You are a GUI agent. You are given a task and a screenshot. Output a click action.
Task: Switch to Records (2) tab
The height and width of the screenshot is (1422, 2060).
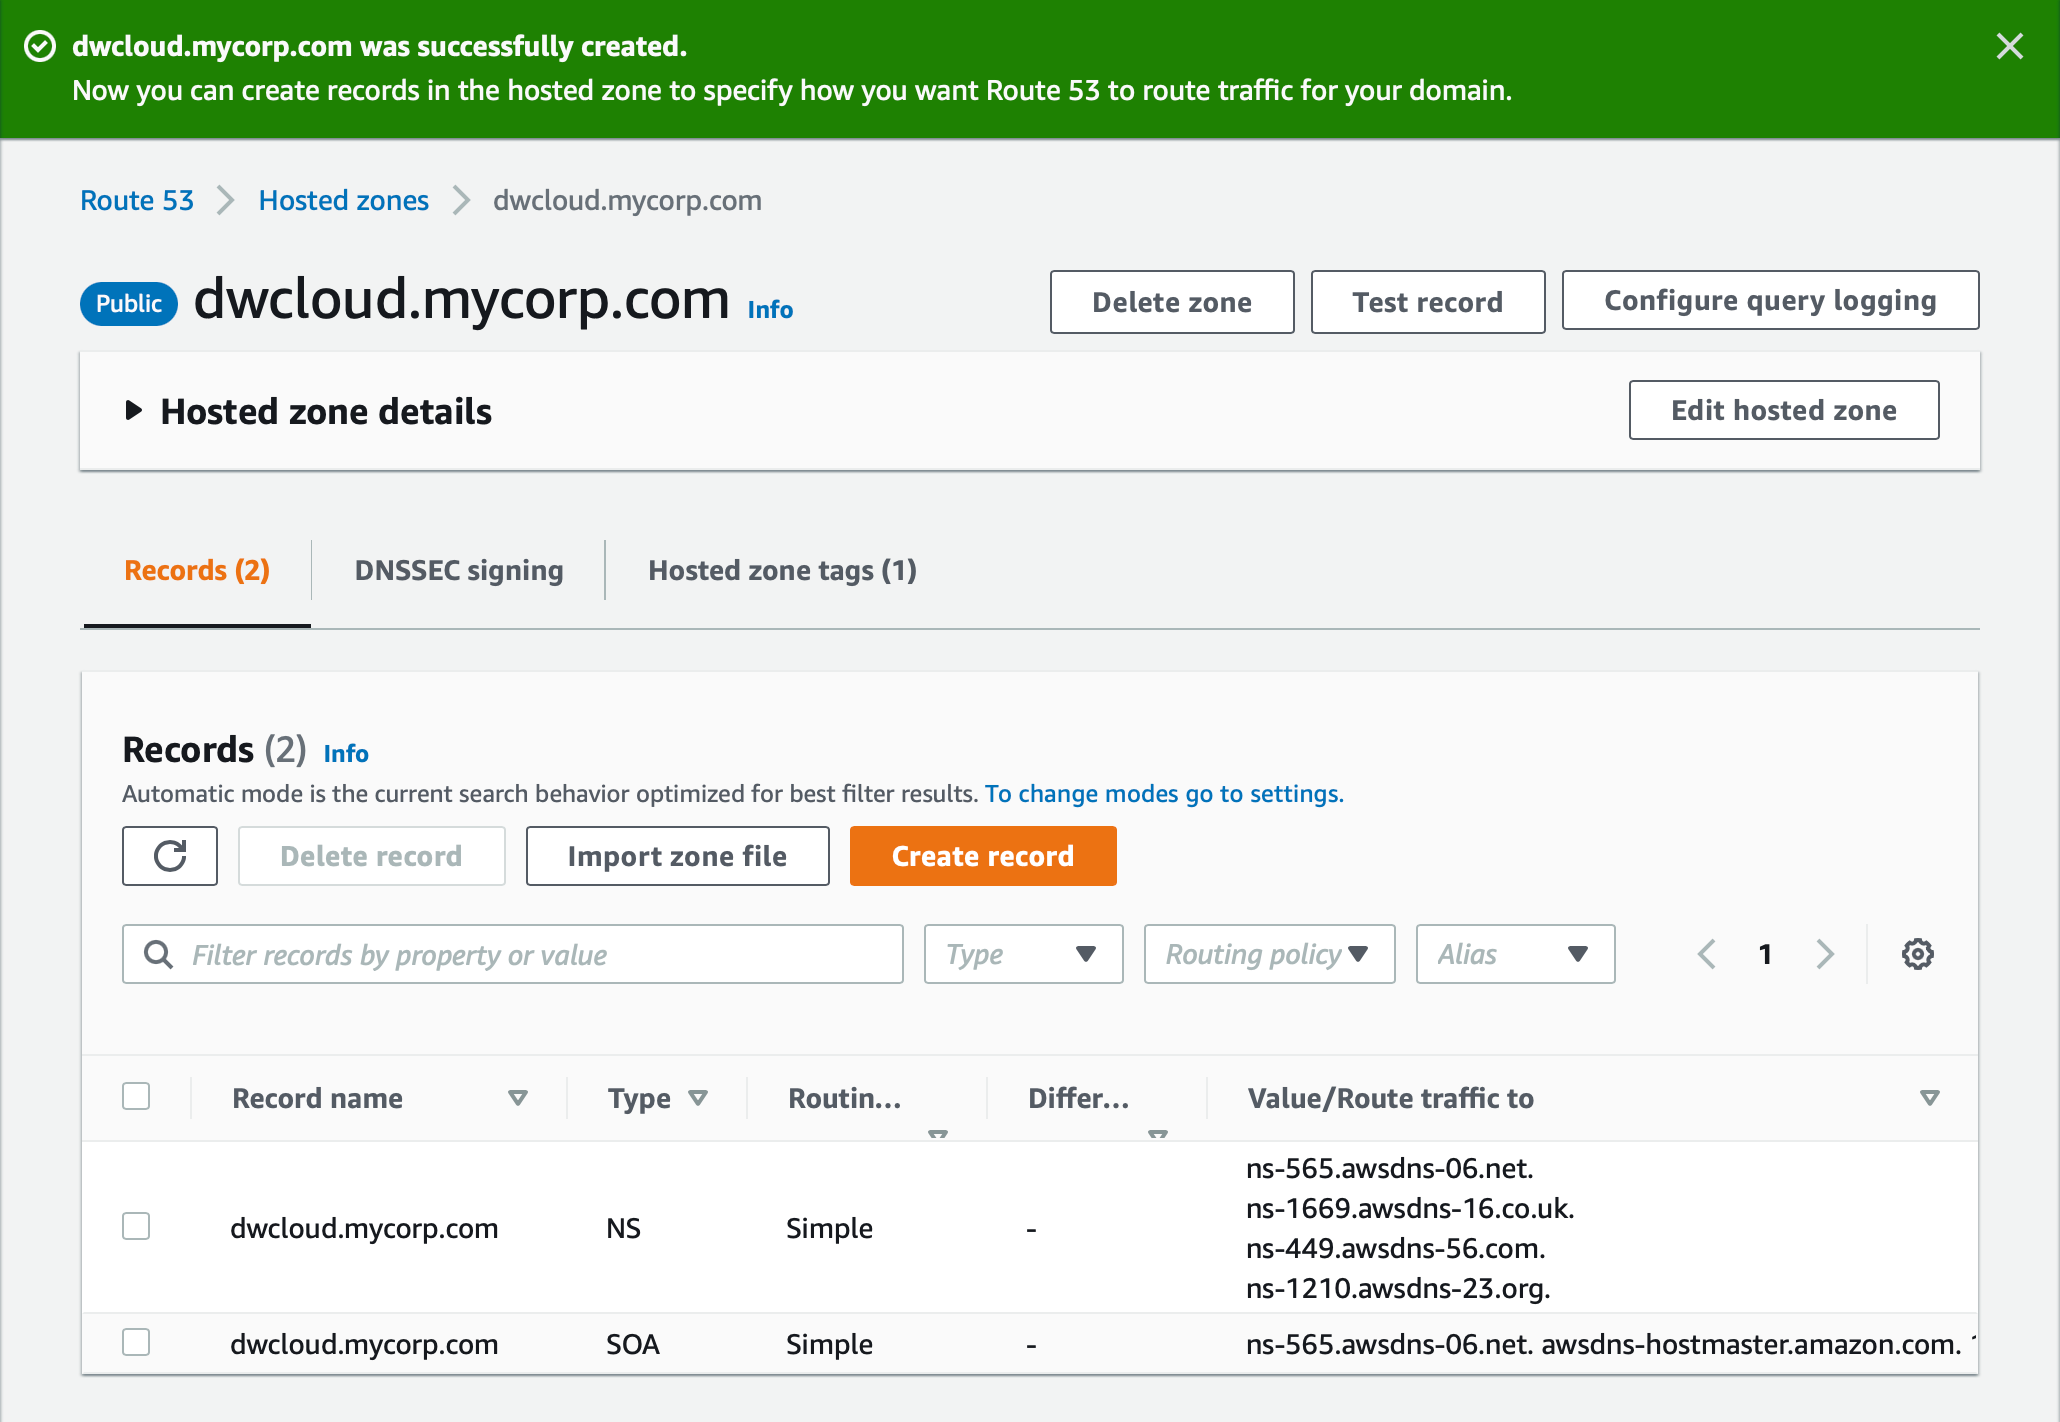(197, 570)
